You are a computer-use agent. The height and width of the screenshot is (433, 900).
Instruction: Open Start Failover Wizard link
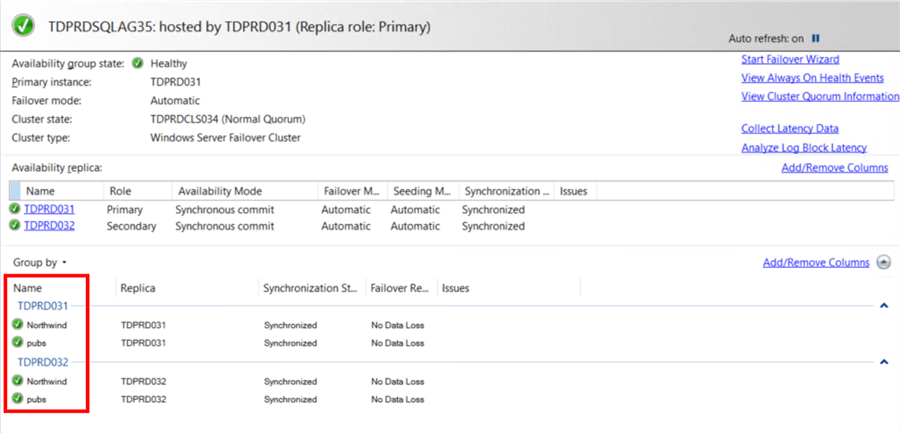[x=790, y=60]
